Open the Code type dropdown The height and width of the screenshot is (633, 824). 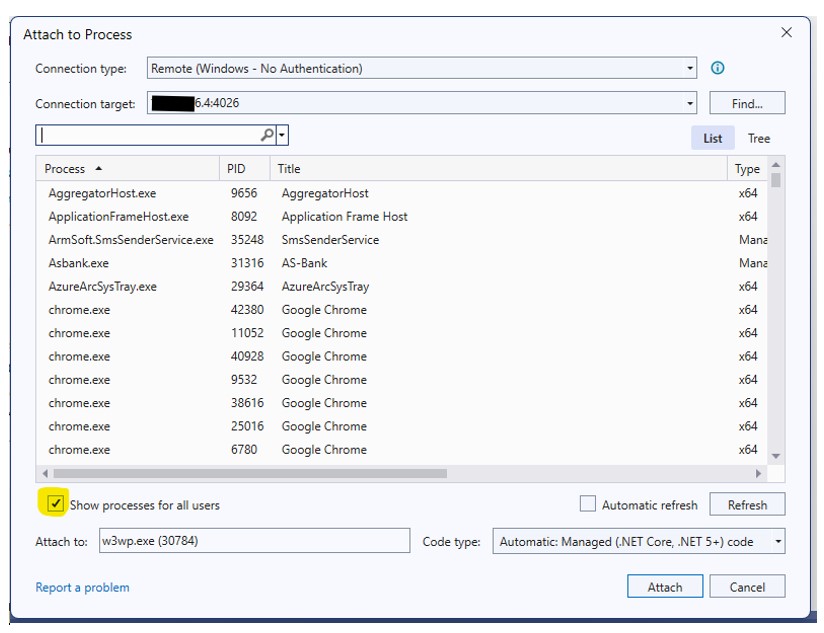click(x=778, y=541)
